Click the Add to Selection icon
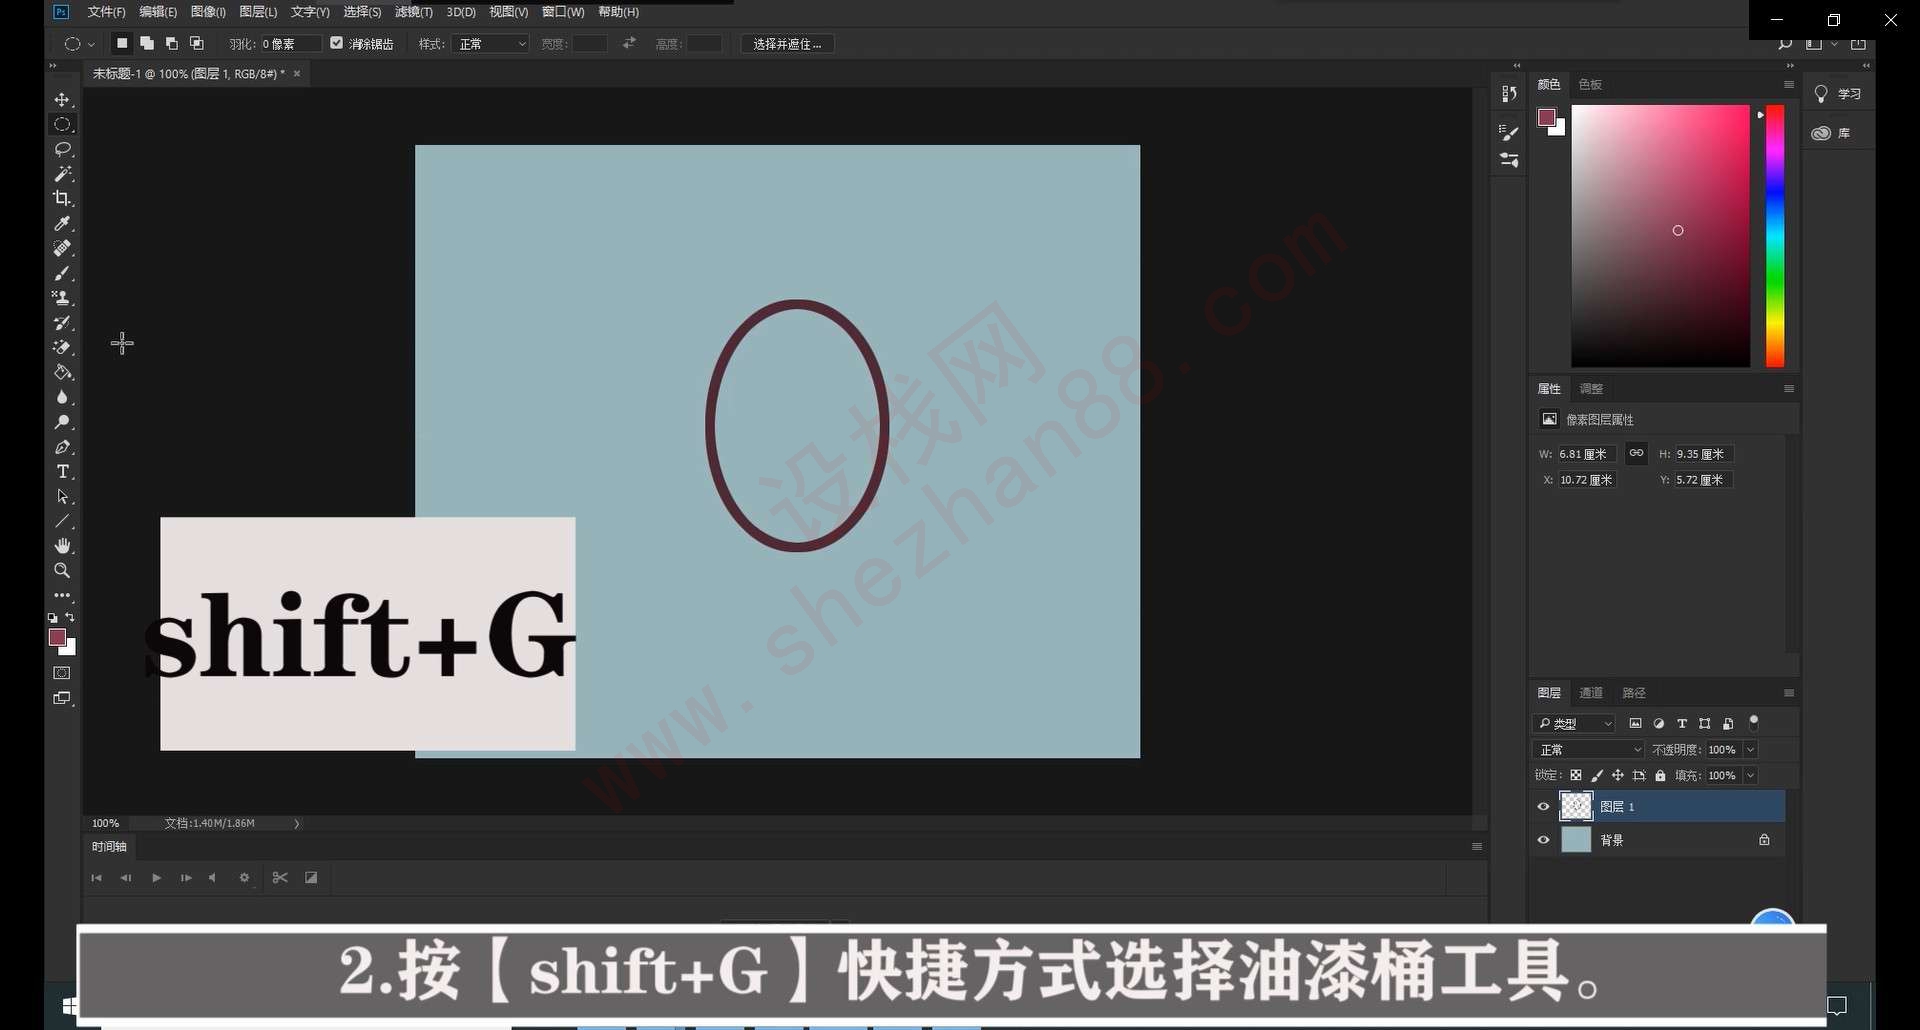This screenshot has height=1030, width=1920. pyautogui.click(x=147, y=43)
